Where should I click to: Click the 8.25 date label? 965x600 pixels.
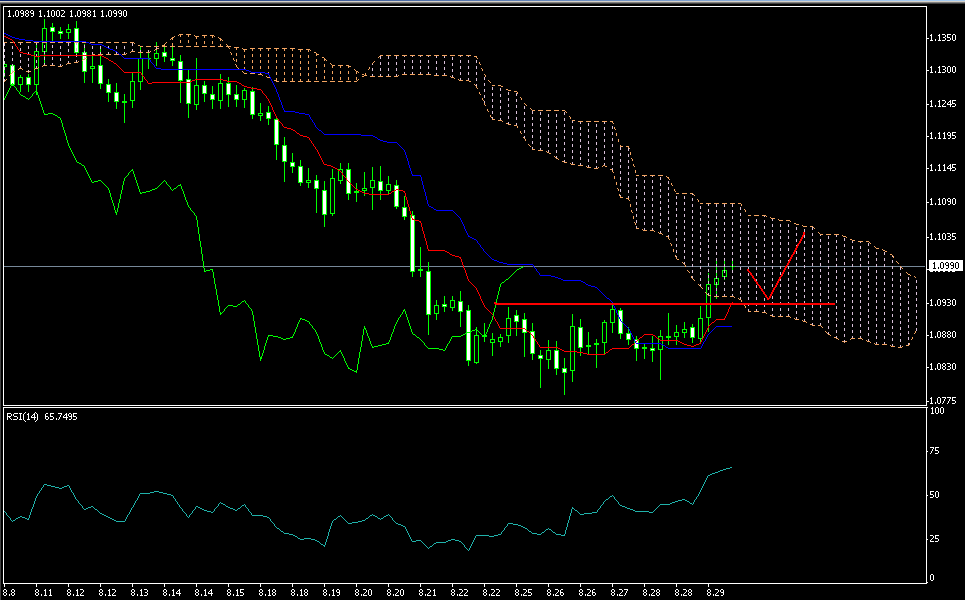coord(524,593)
